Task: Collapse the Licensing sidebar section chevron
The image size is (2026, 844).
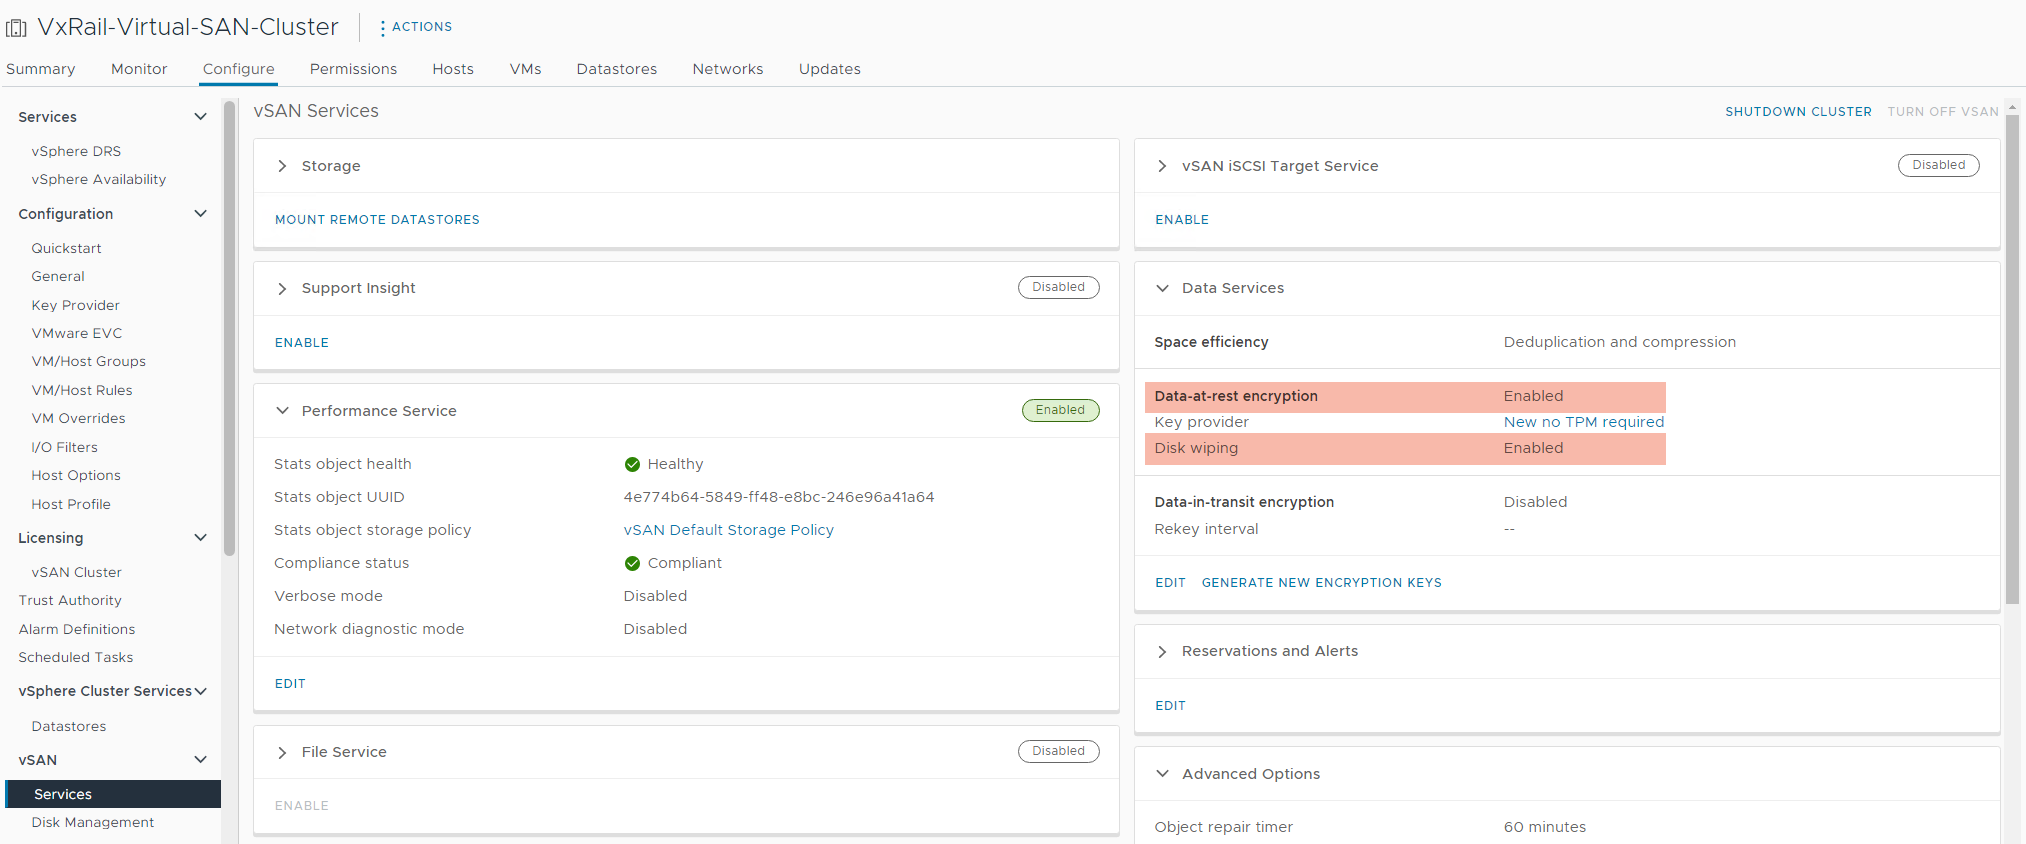Action: (200, 538)
